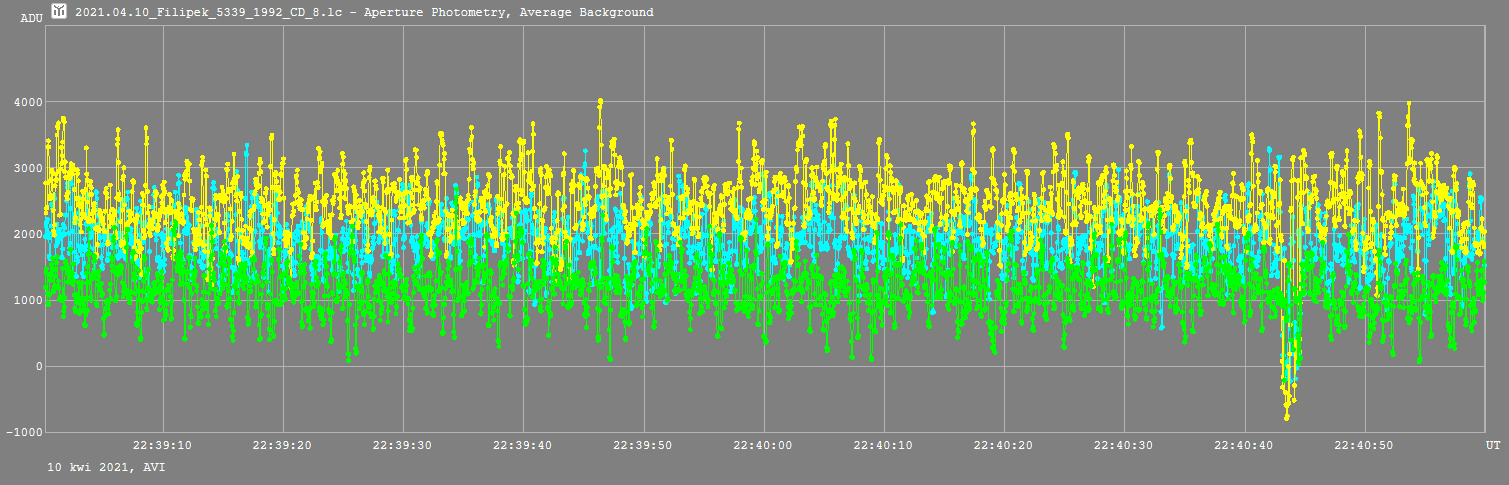This screenshot has width=1509, height=485.
Task: Click the 22:40:40 time label
Action: [x=1244, y=445]
